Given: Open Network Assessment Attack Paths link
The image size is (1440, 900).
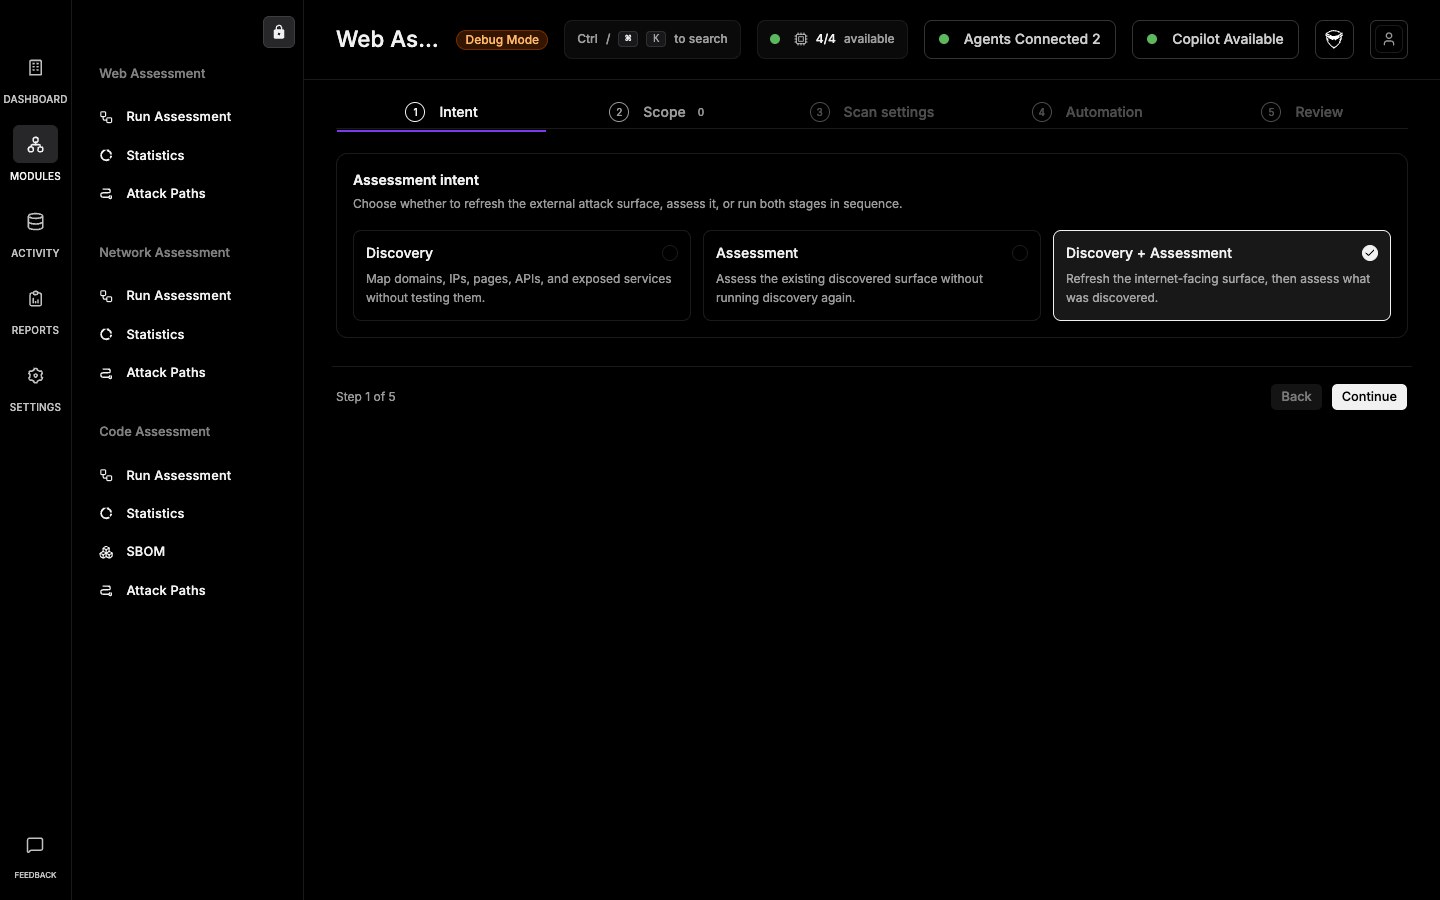Looking at the screenshot, I should [166, 373].
